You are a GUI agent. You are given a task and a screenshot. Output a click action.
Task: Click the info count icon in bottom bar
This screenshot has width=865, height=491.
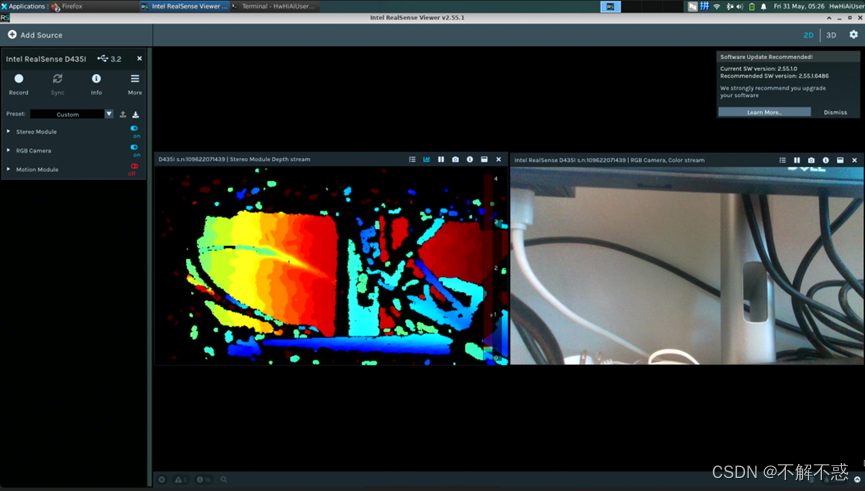point(203,479)
